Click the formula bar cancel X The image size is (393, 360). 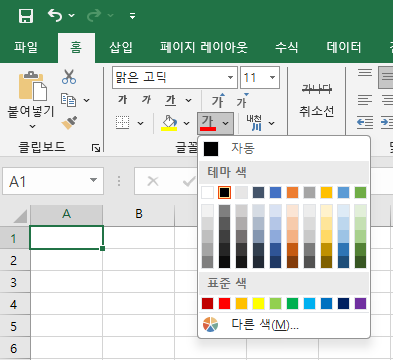[153, 181]
